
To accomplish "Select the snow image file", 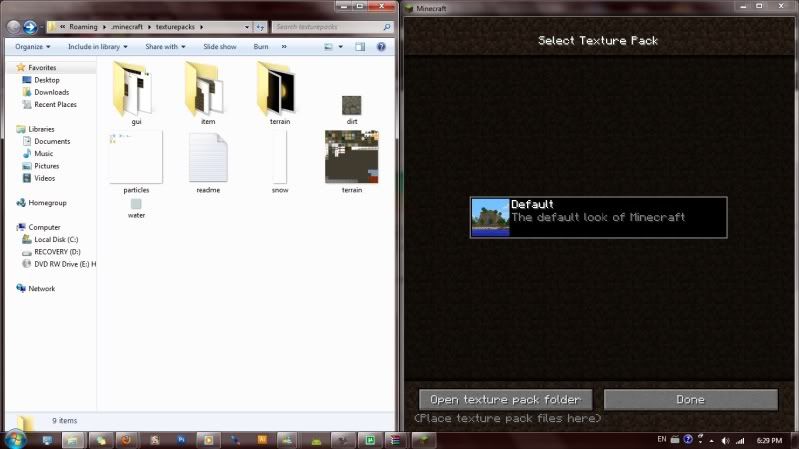I will pyautogui.click(x=280, y=161).
